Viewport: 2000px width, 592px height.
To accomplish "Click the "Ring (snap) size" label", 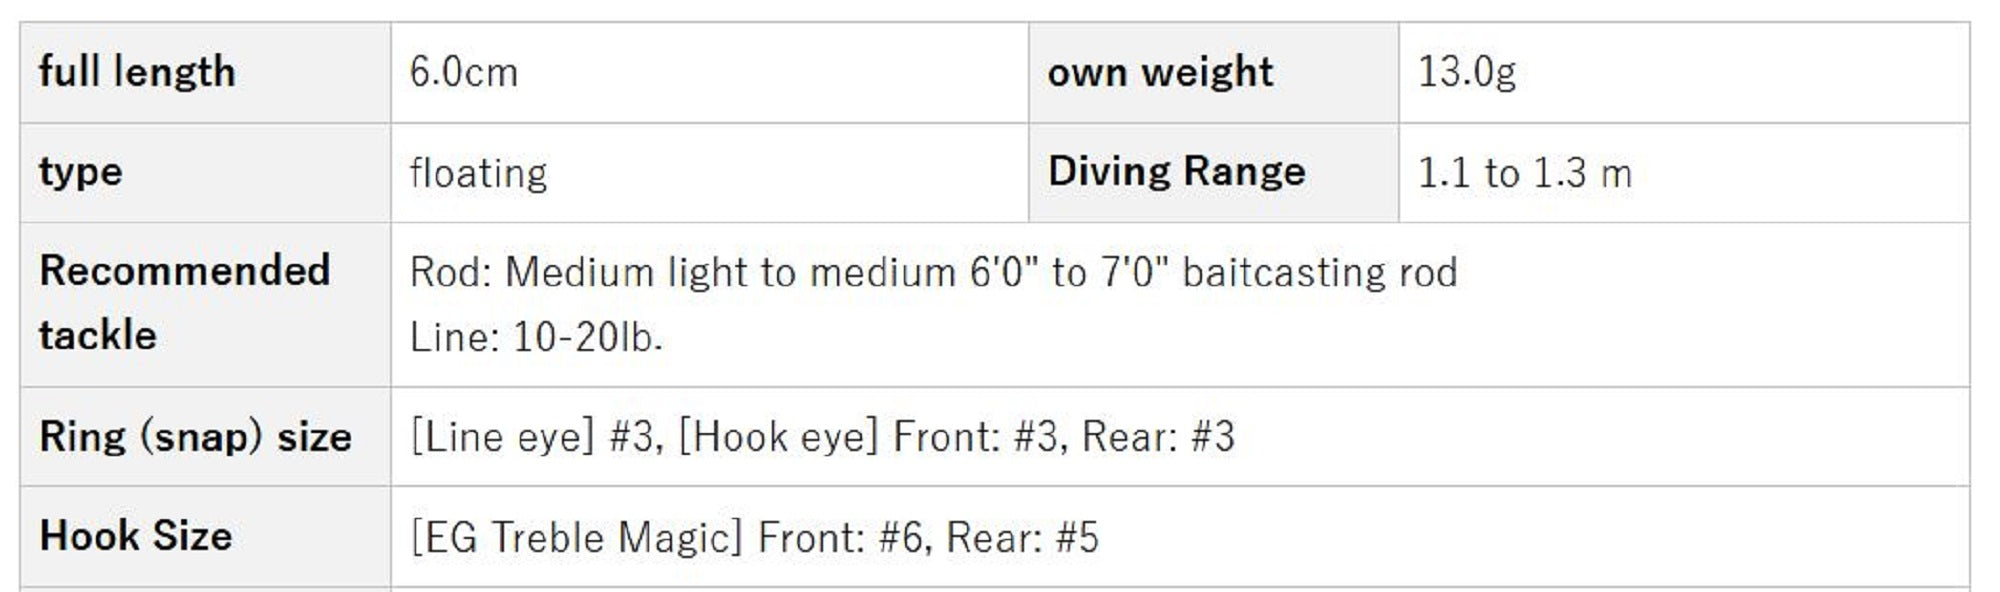I will click(195, 437).
